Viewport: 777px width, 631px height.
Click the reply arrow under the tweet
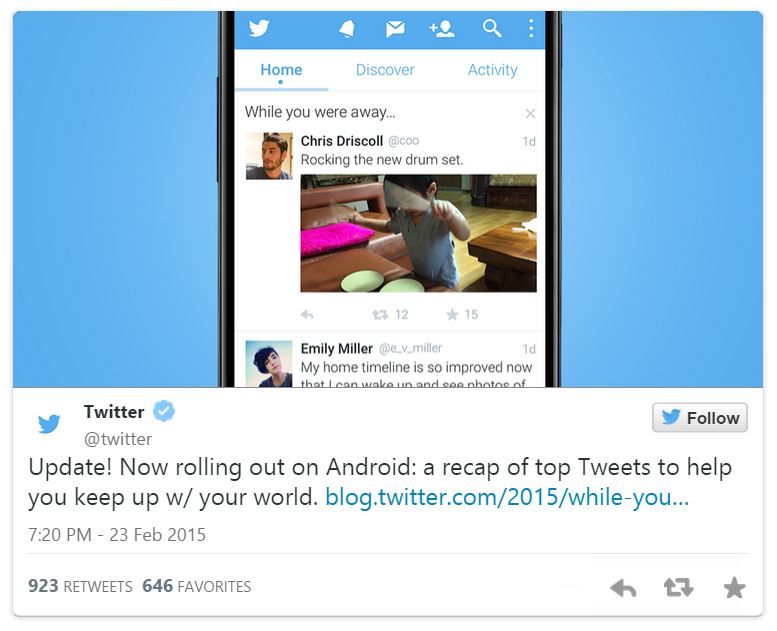pos(623,588)
